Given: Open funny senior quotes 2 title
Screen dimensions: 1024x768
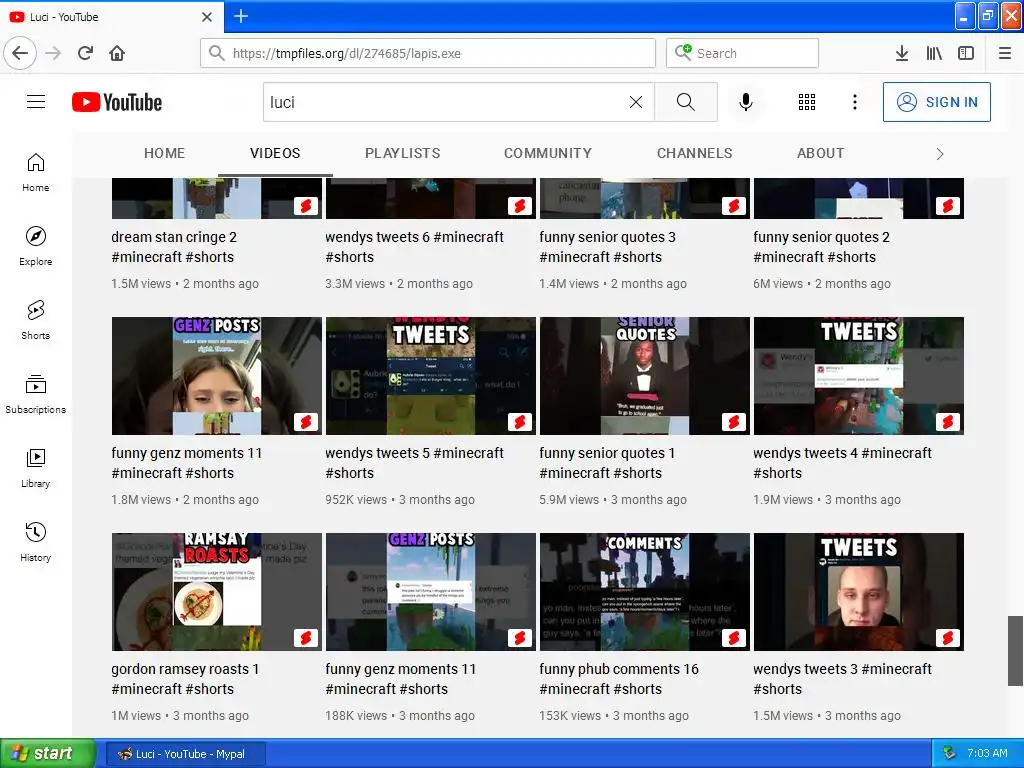Looking at the screenshot, I should tap(822, 247).
